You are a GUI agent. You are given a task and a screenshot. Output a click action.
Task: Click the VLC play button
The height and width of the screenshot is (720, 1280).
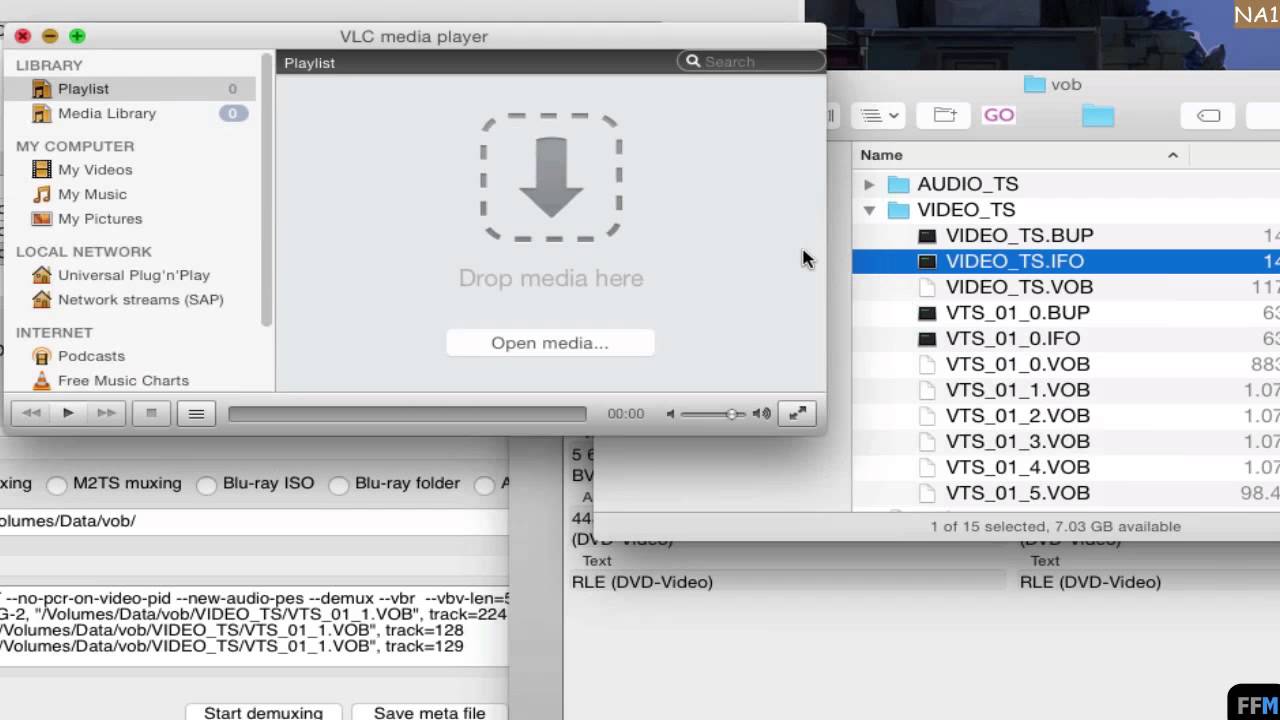pyautogui.click(x=68, y=413)
